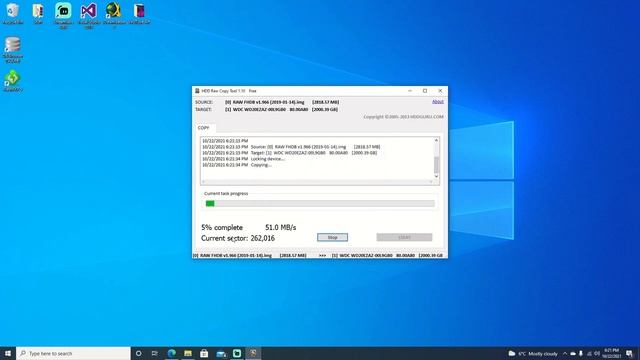Click the log scroll-down arrow
Viewport: 640px width, 360px height.
point(436,176)
